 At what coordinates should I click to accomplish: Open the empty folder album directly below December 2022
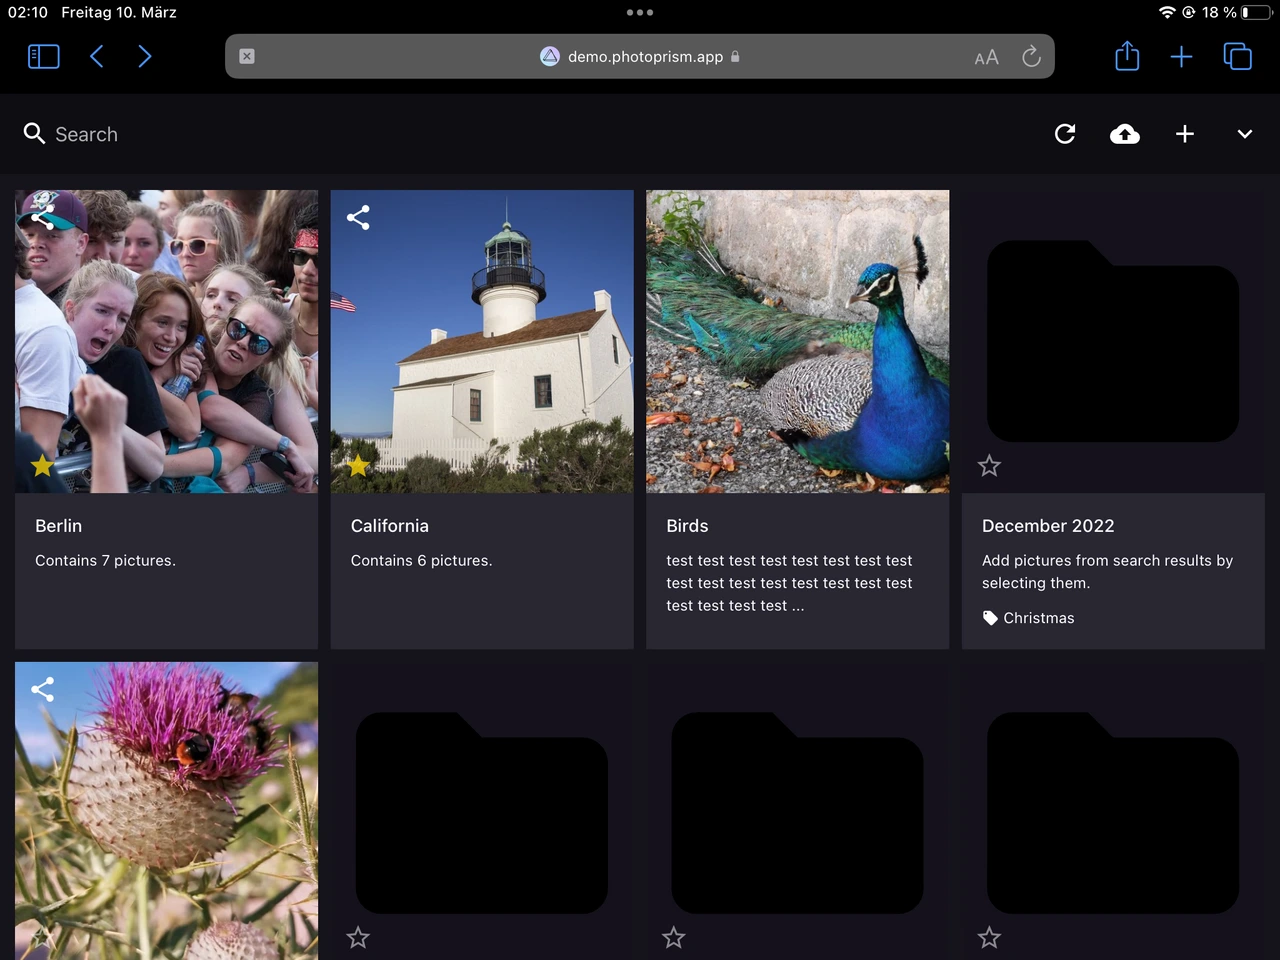[1113, 811]
